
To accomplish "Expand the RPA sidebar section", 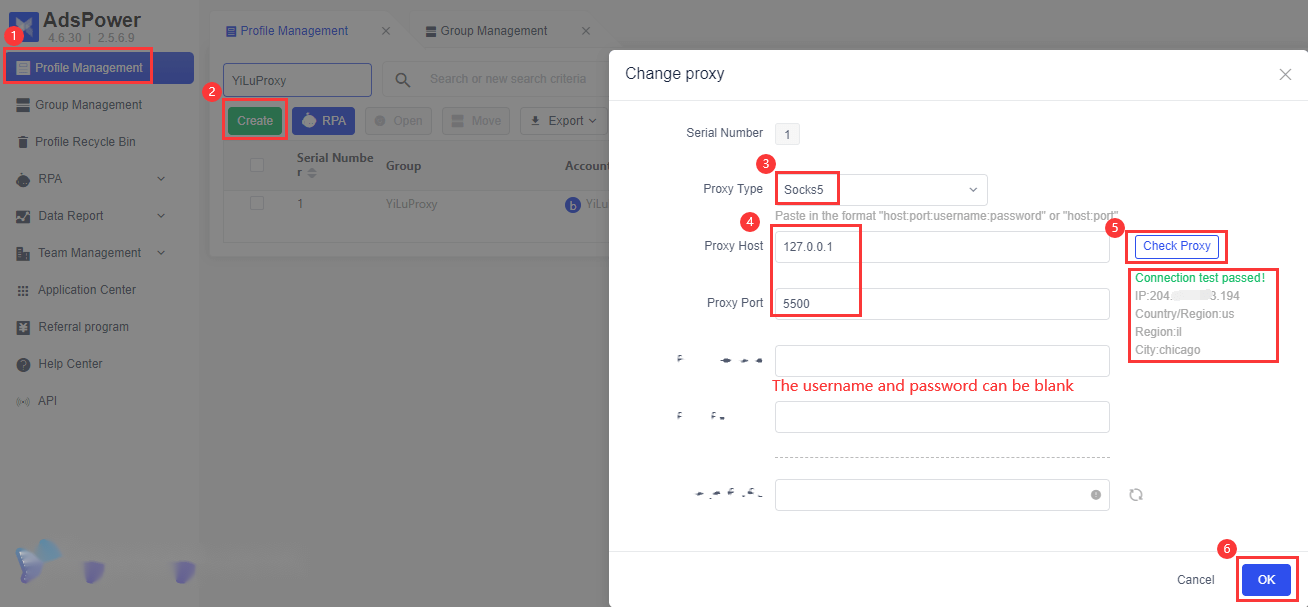I will point(161,179).
